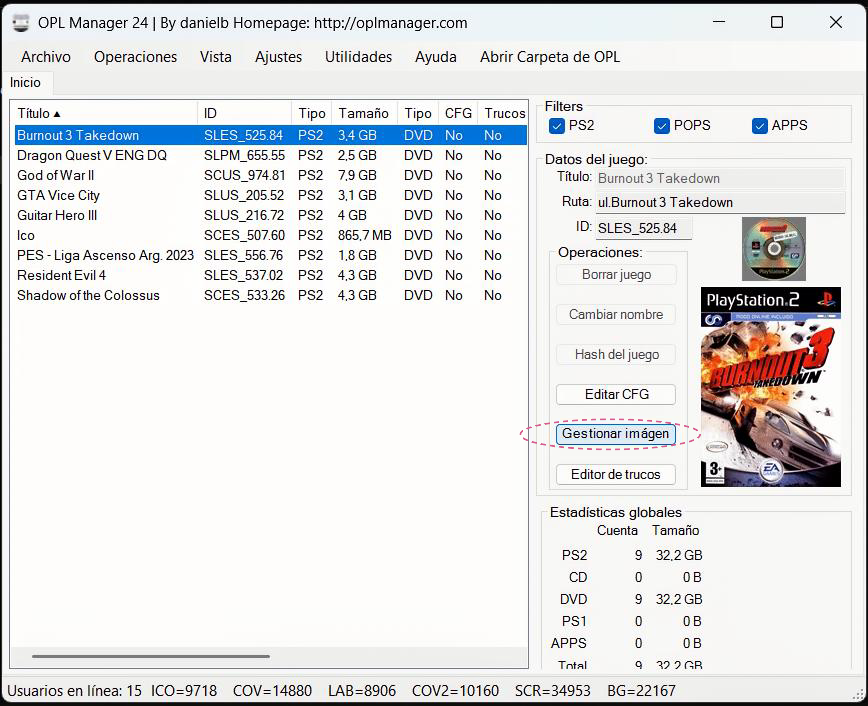Open the Editar CFG editor
This screenshot has height=706, width=868.
coord(615,394)
